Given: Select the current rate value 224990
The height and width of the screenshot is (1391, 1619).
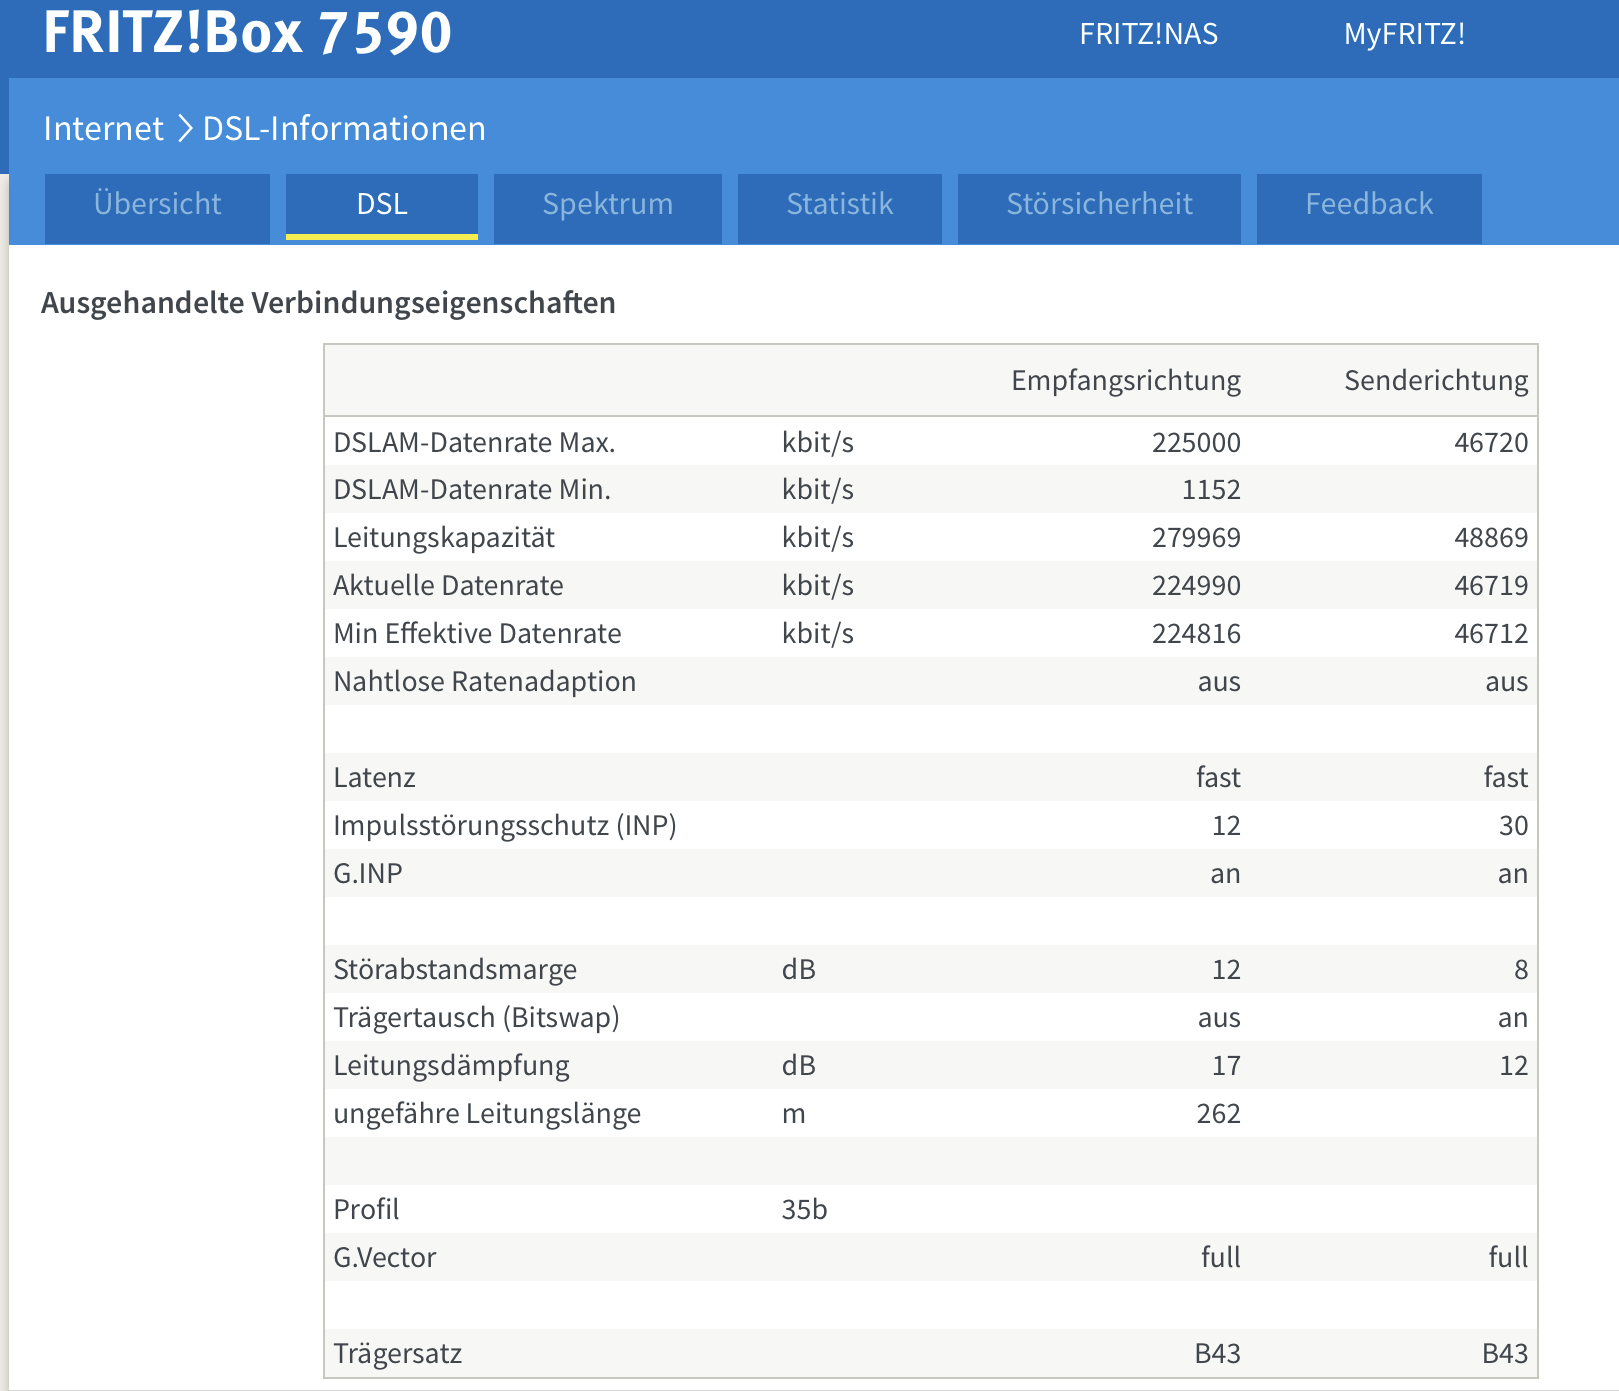Looking at the screenshot, I should click(x=1196, y=585).
